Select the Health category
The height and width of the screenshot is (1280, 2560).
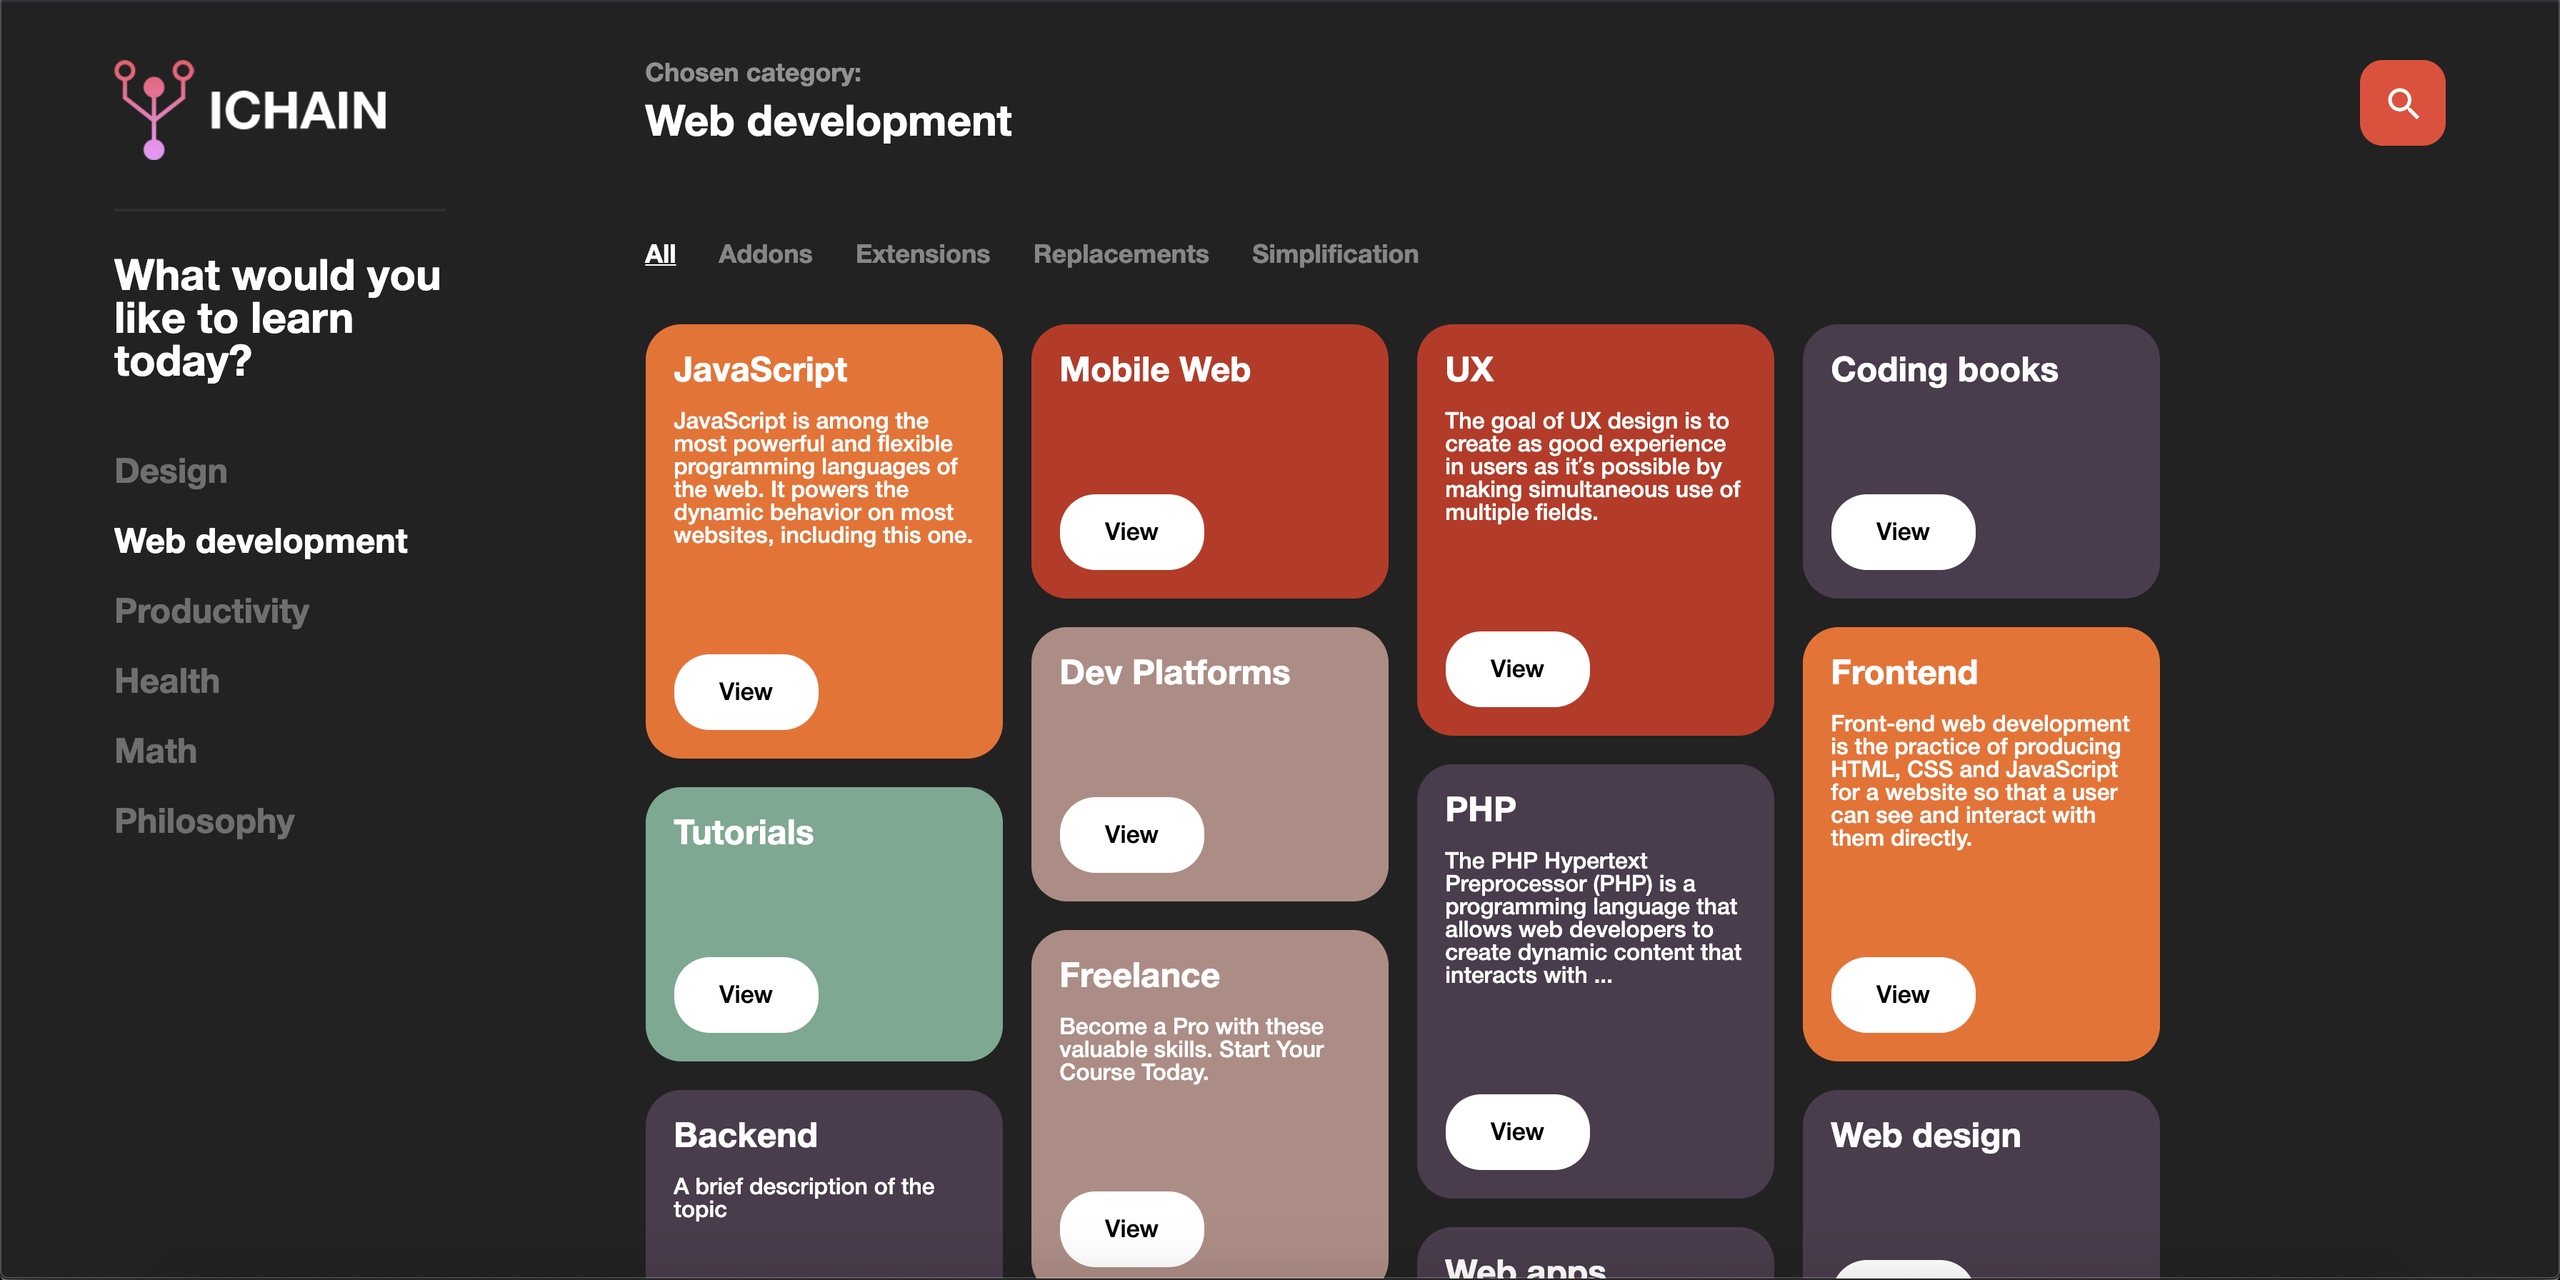pos(167,681)
